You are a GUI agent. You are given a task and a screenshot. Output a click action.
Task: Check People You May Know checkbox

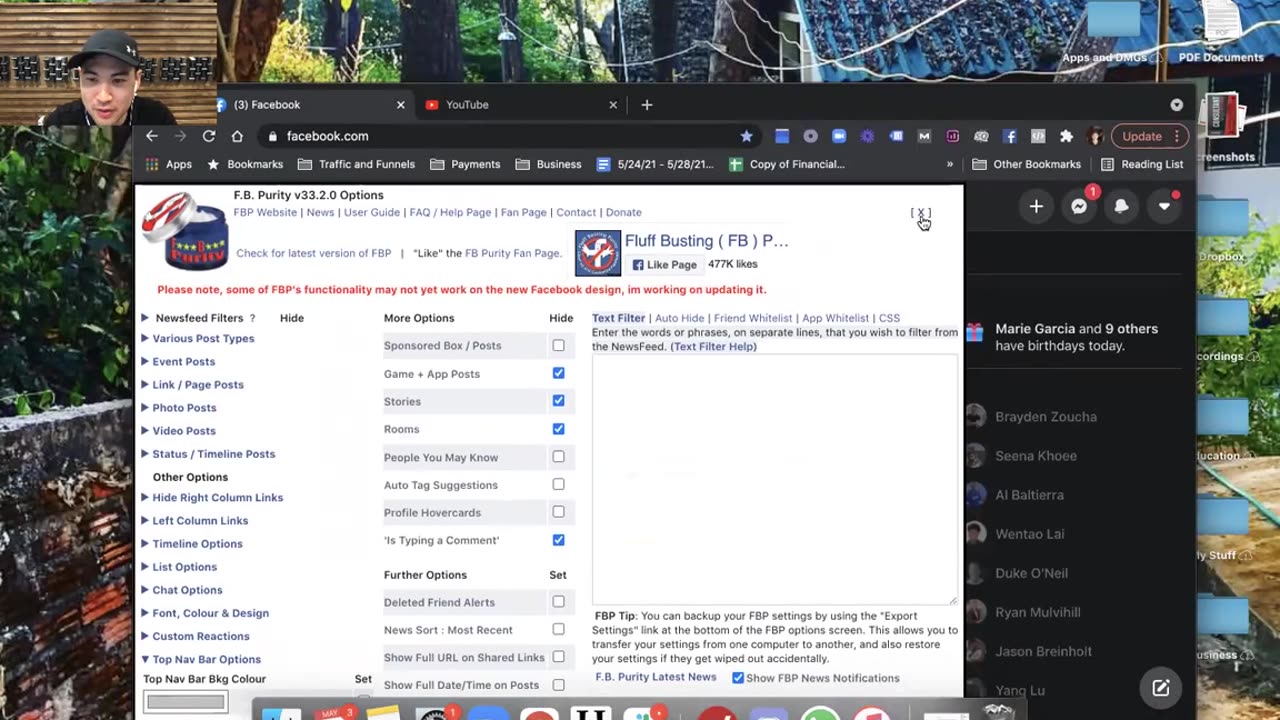tap(558, 457)
